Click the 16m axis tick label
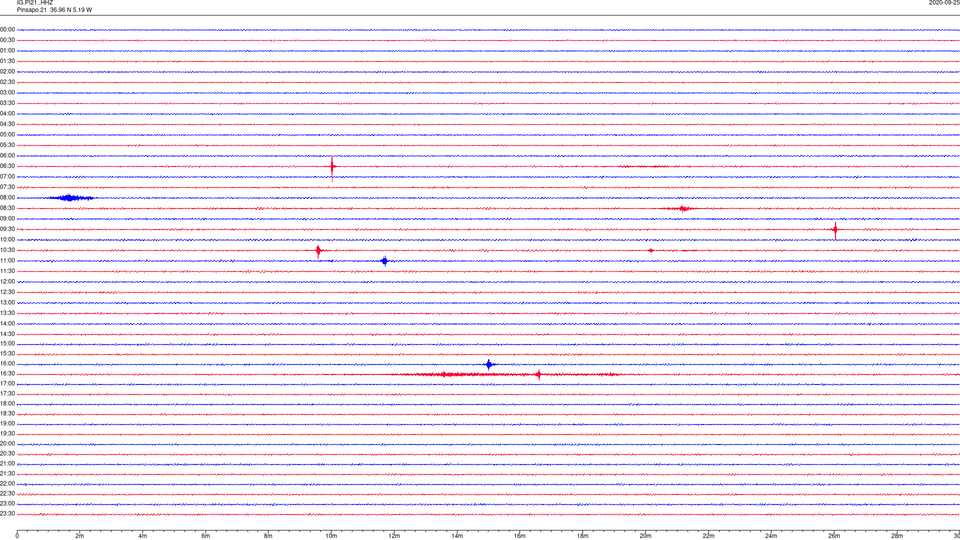960x540 pixels. 520,536
